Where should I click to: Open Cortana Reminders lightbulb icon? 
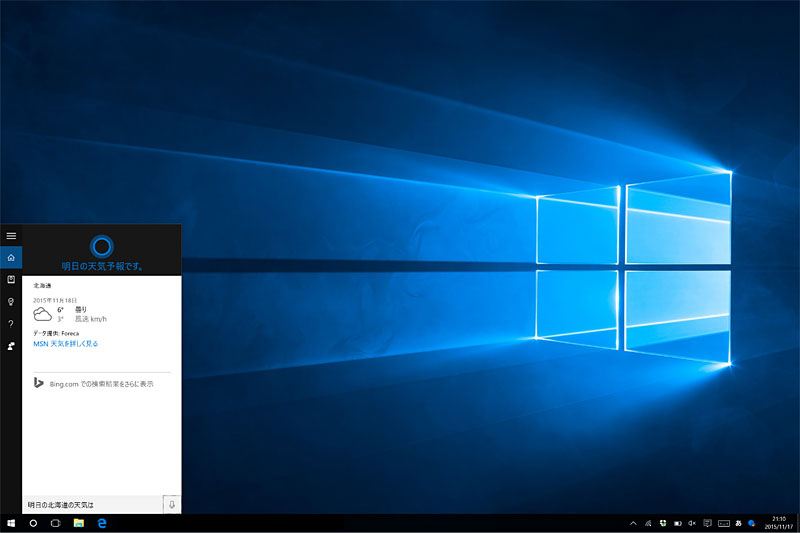pos(11,302)
